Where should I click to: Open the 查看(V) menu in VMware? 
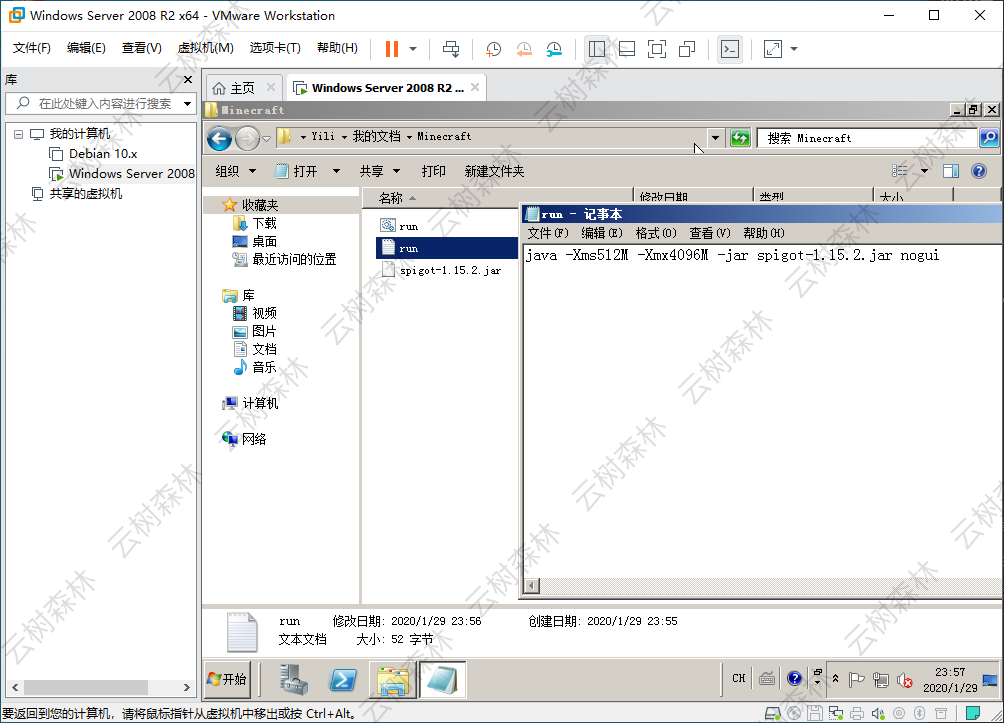[142, 48]
